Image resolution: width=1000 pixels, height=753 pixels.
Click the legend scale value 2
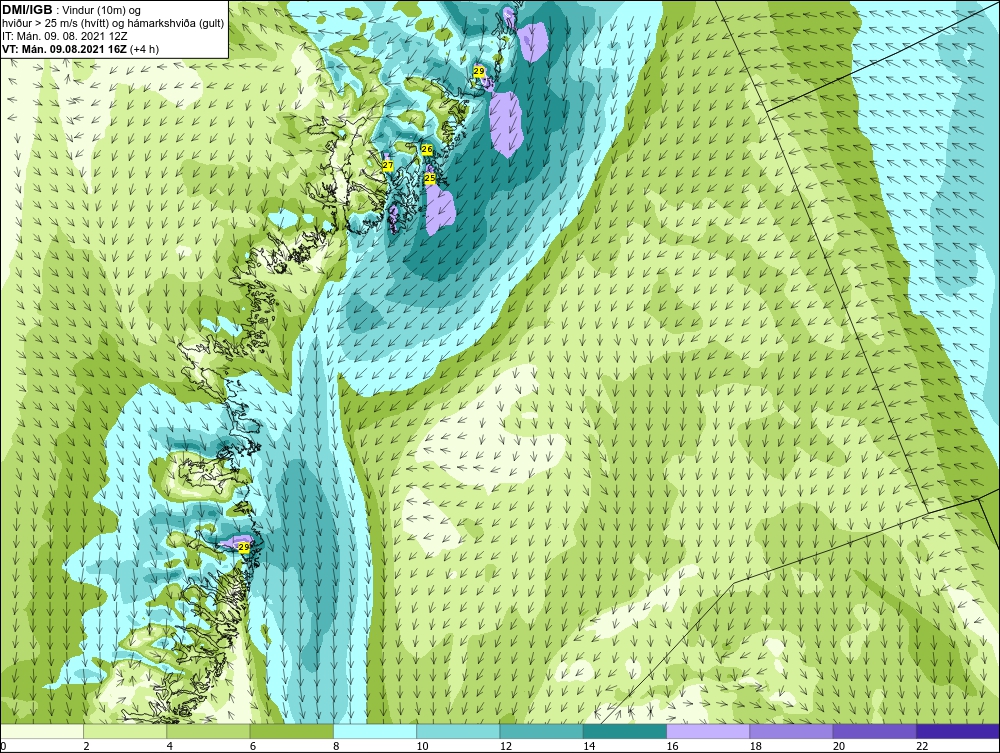click(x=86, y=747)
